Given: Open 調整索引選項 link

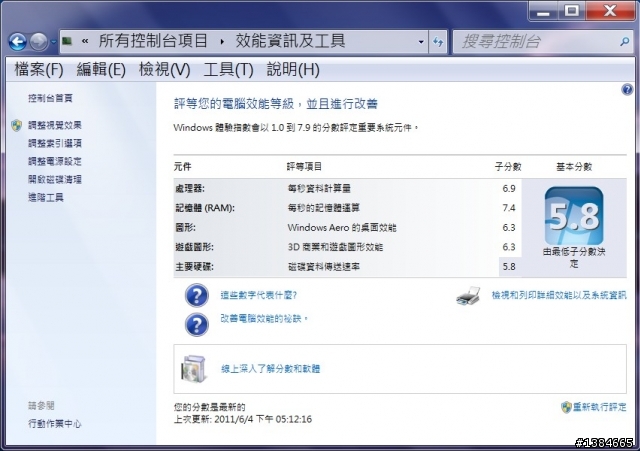Looking at the screenshot, I should pyautogui.click(x=55, y=143).
